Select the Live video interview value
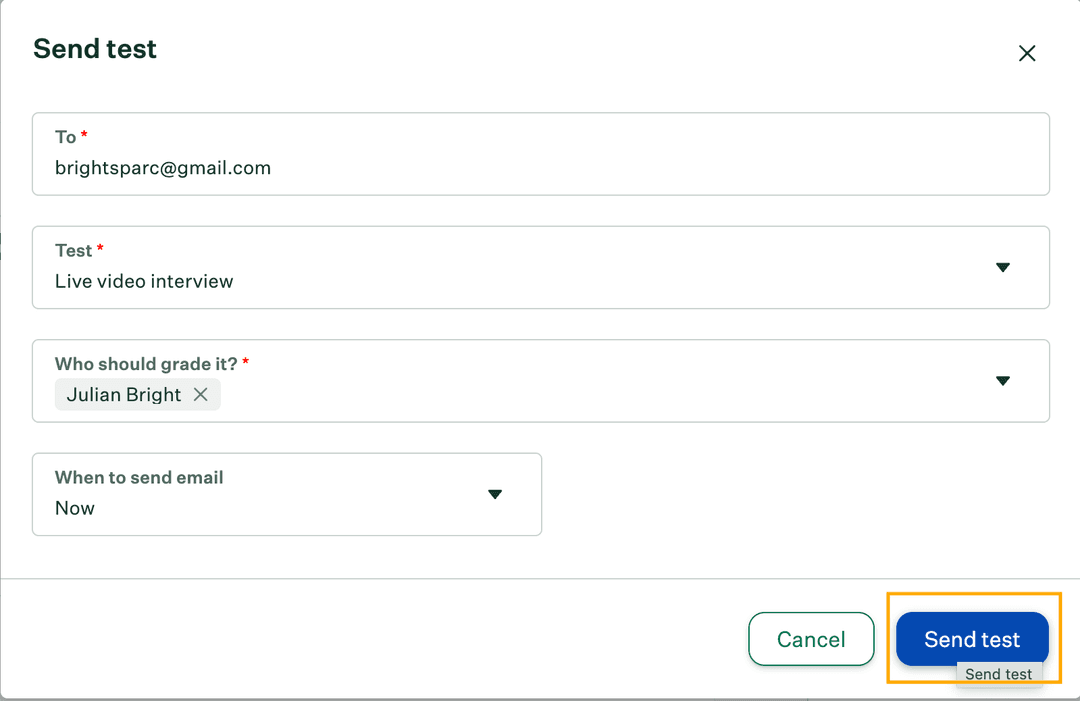 (x=144, y=281)
